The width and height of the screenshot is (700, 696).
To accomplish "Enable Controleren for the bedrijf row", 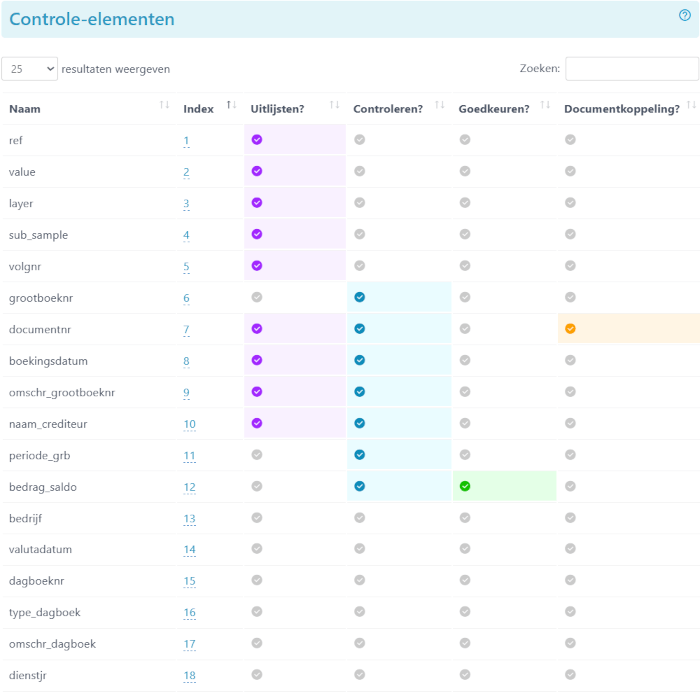I will (x=359, y=517).
